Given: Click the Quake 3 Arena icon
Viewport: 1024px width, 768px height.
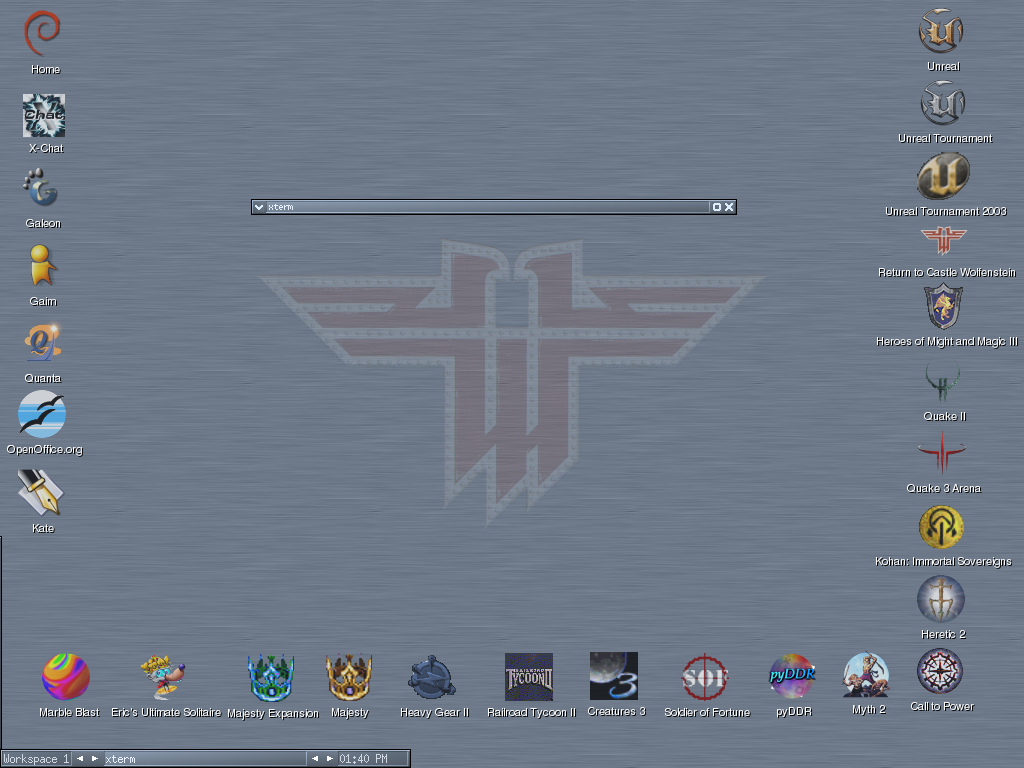Looking at the screenshot, I should 942,454.
